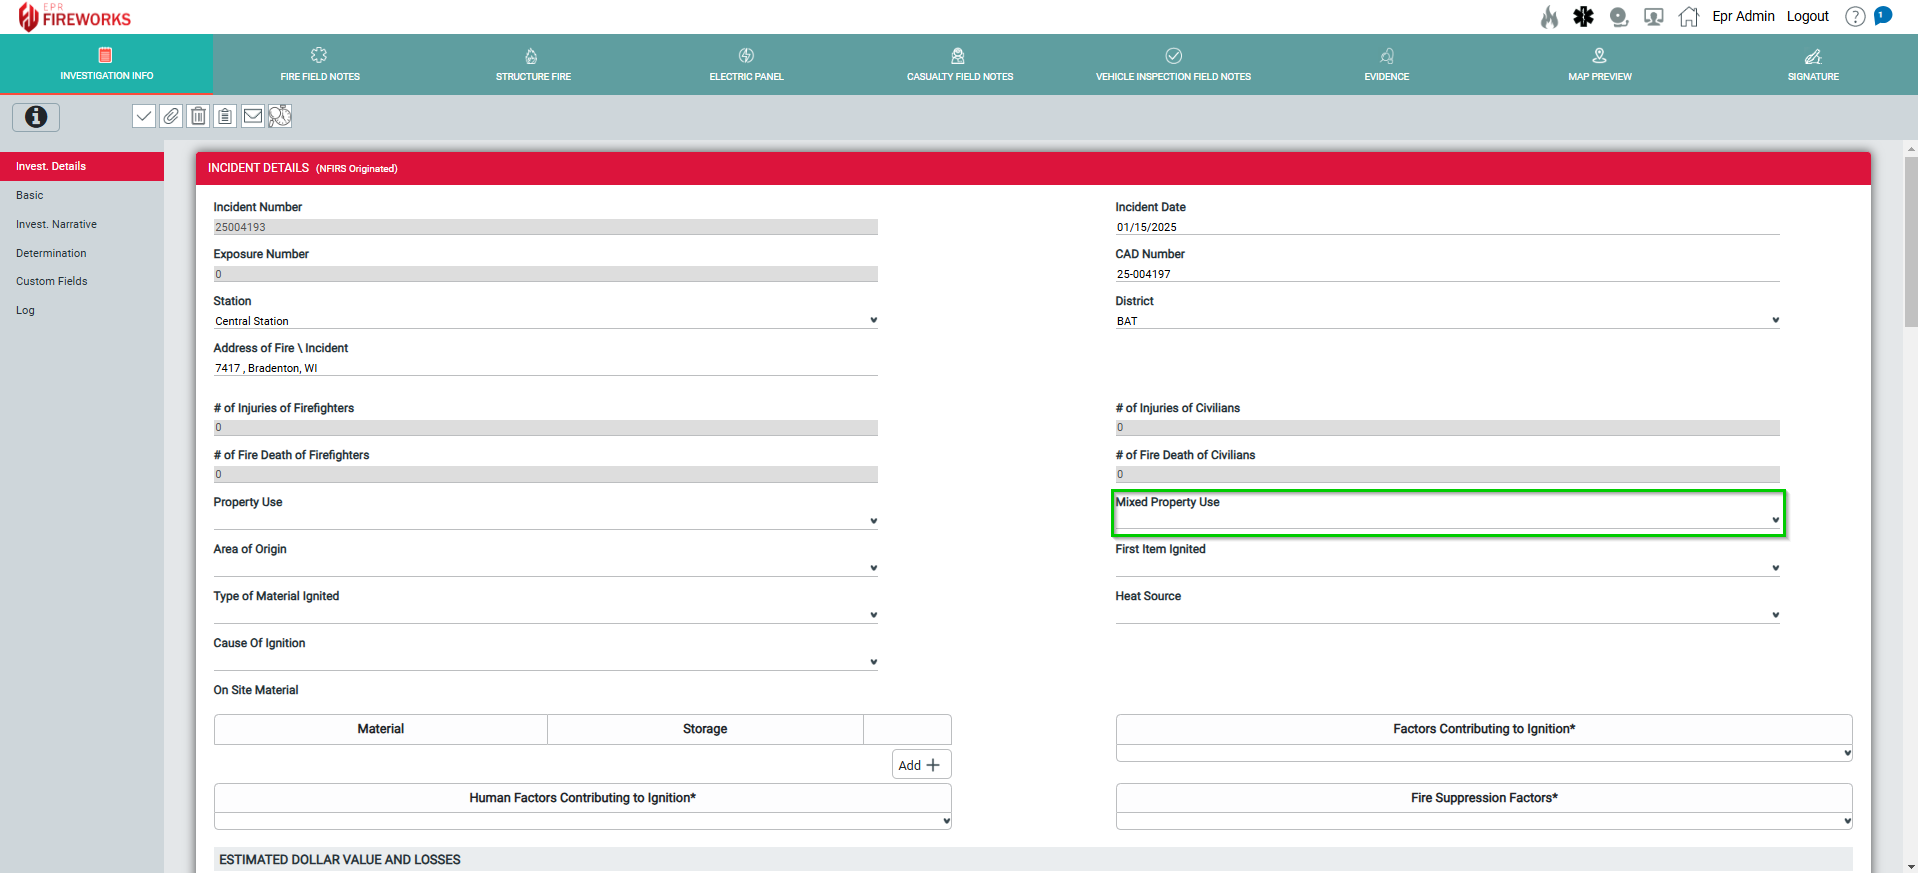1918x873 pixels.
Task: Click the question mark help icon
Action: (x=1855, y=17)
